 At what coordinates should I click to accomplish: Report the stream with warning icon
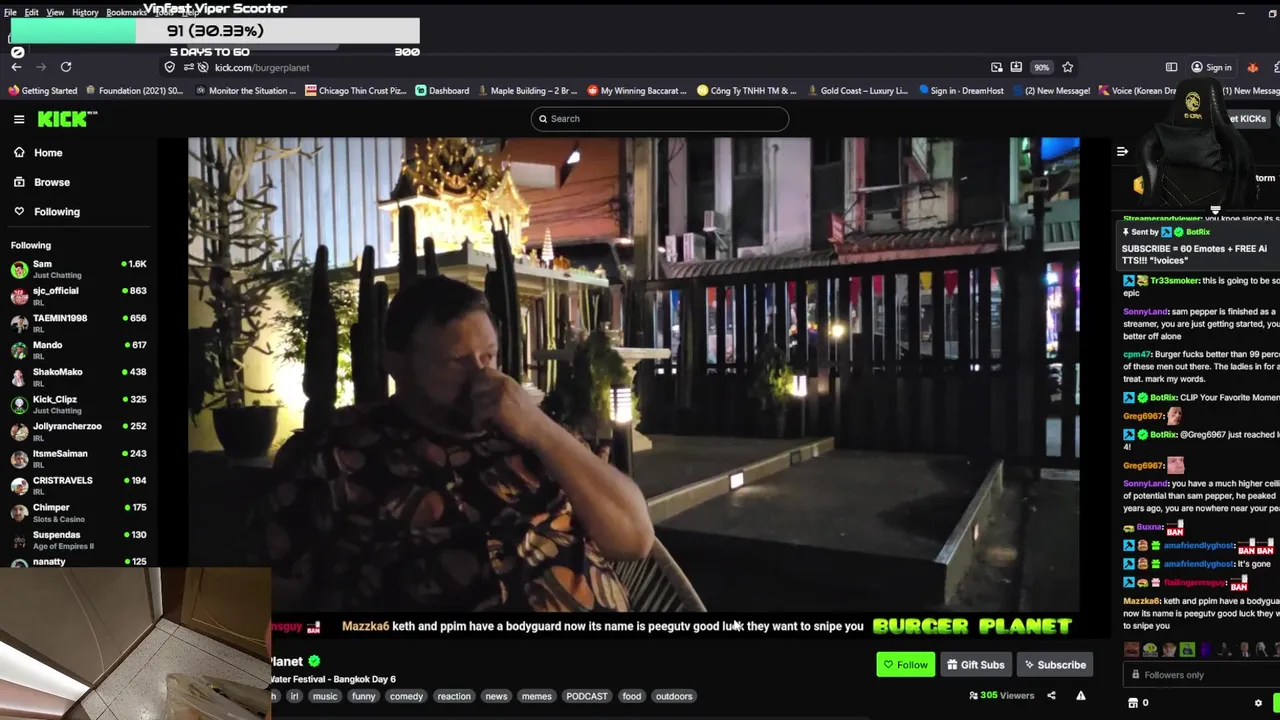(x=1081, y=695)
